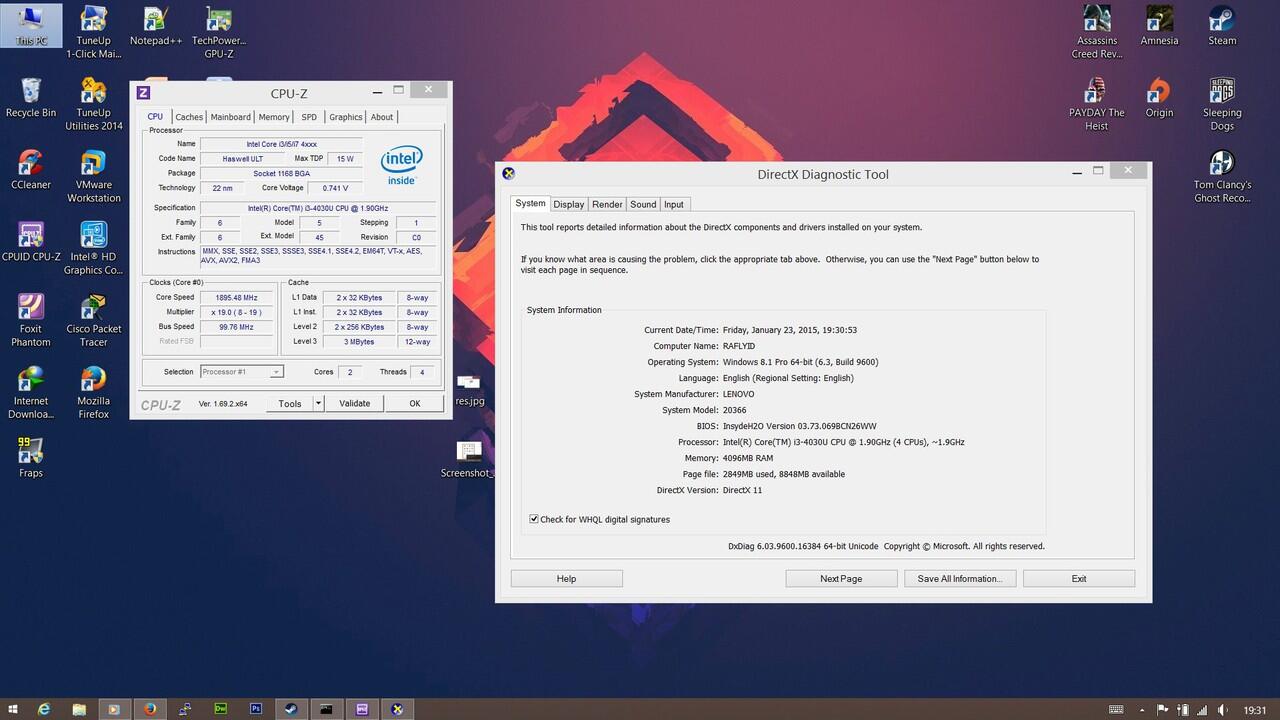Click the Help button in DxDiag
Screen dimensions: 1280x720
(x=566, y=578)
